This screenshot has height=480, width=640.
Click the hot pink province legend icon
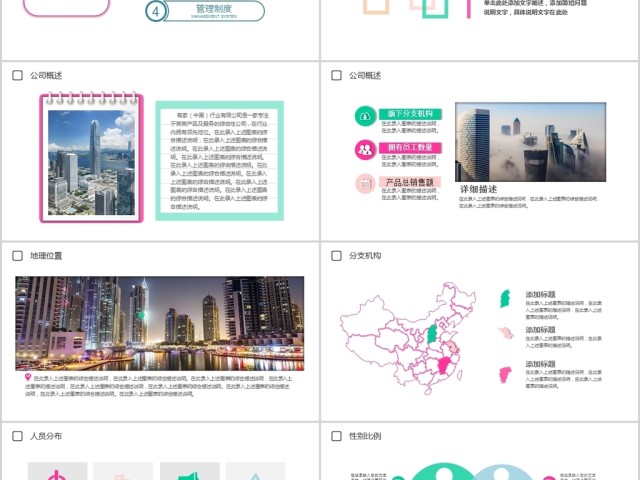505,374
